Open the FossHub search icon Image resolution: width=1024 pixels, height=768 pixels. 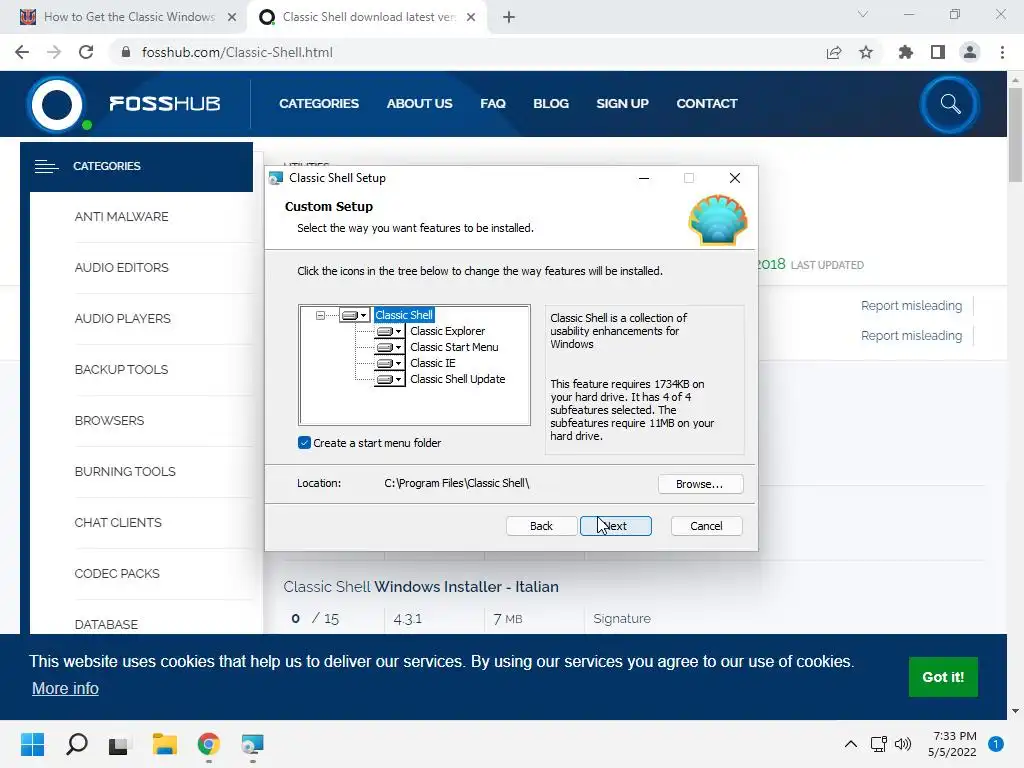(950, 104)
